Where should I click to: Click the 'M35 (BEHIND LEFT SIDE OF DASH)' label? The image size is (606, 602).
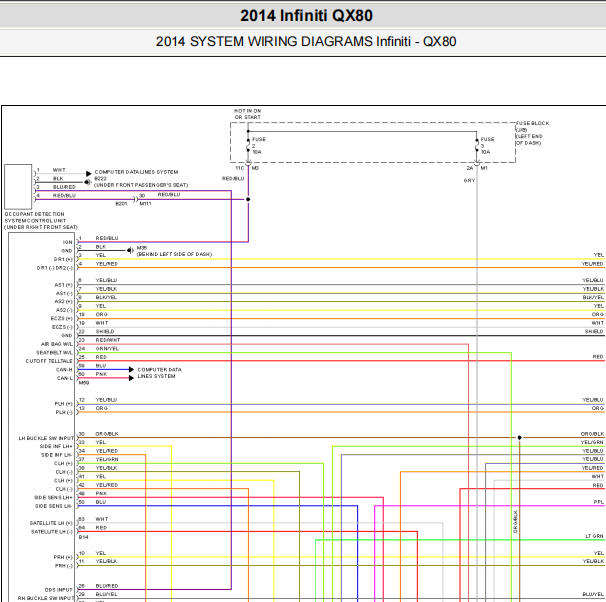(174, 251)
